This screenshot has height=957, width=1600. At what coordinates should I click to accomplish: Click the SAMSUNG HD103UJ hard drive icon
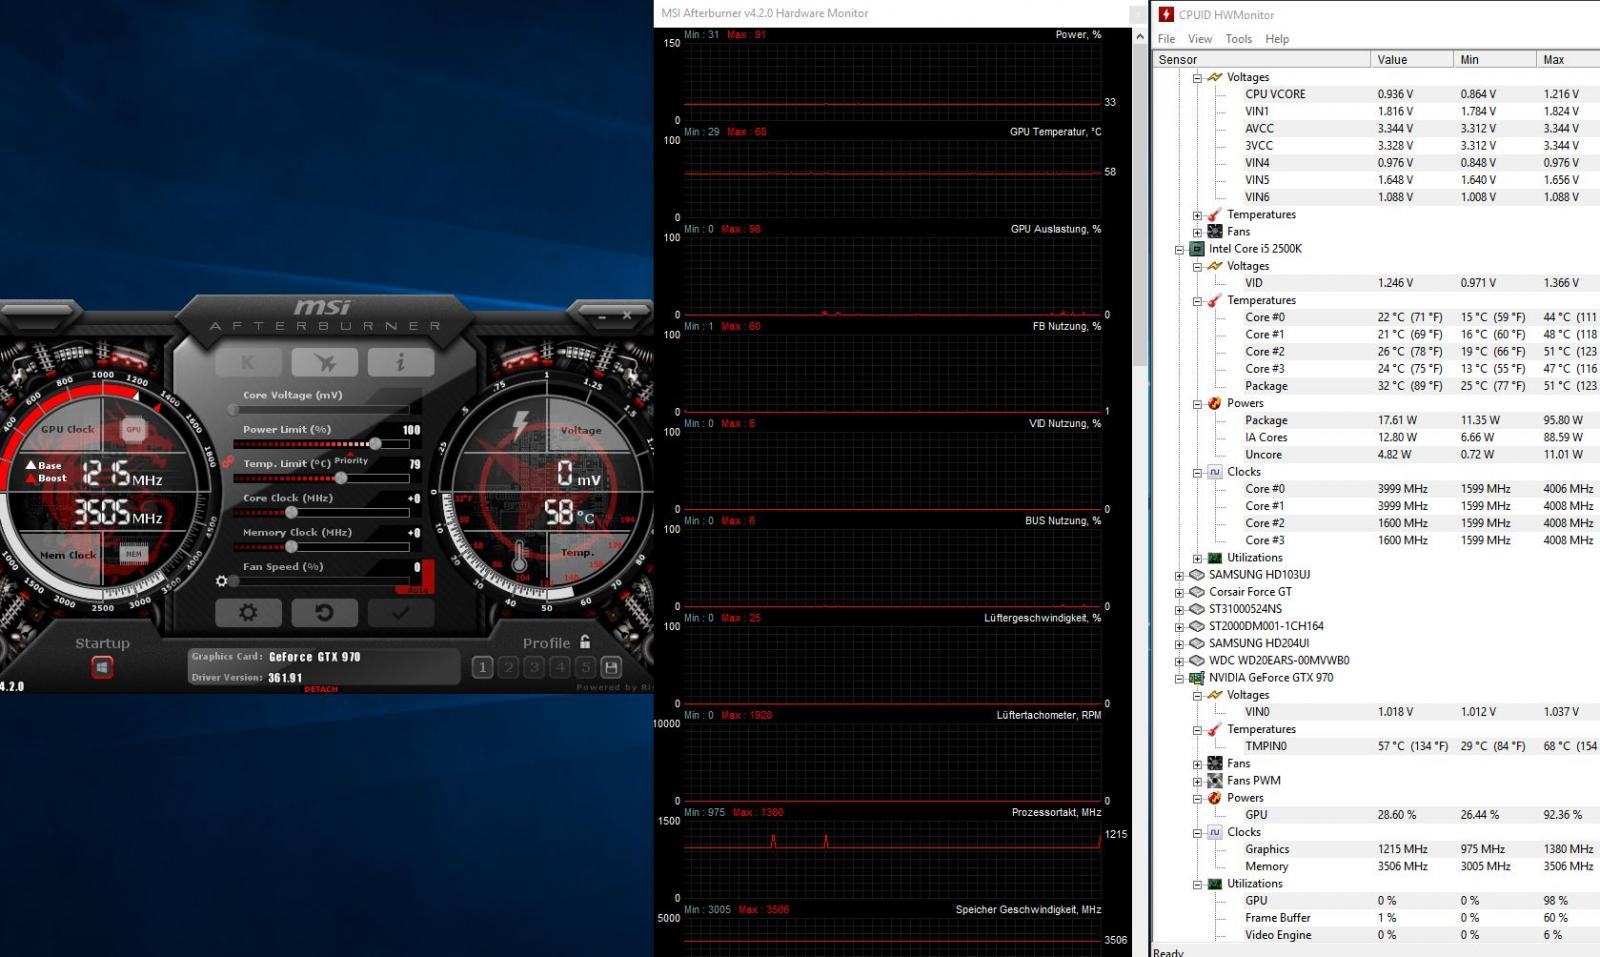click(x=1197, y=575)
